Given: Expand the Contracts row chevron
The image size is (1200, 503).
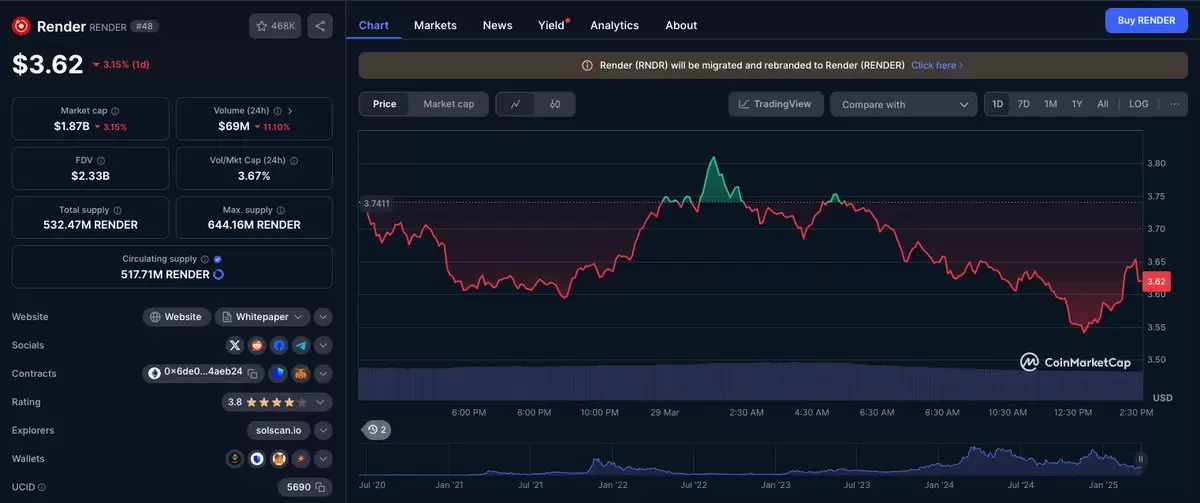Looking at the screenshot, I should 323,373.
